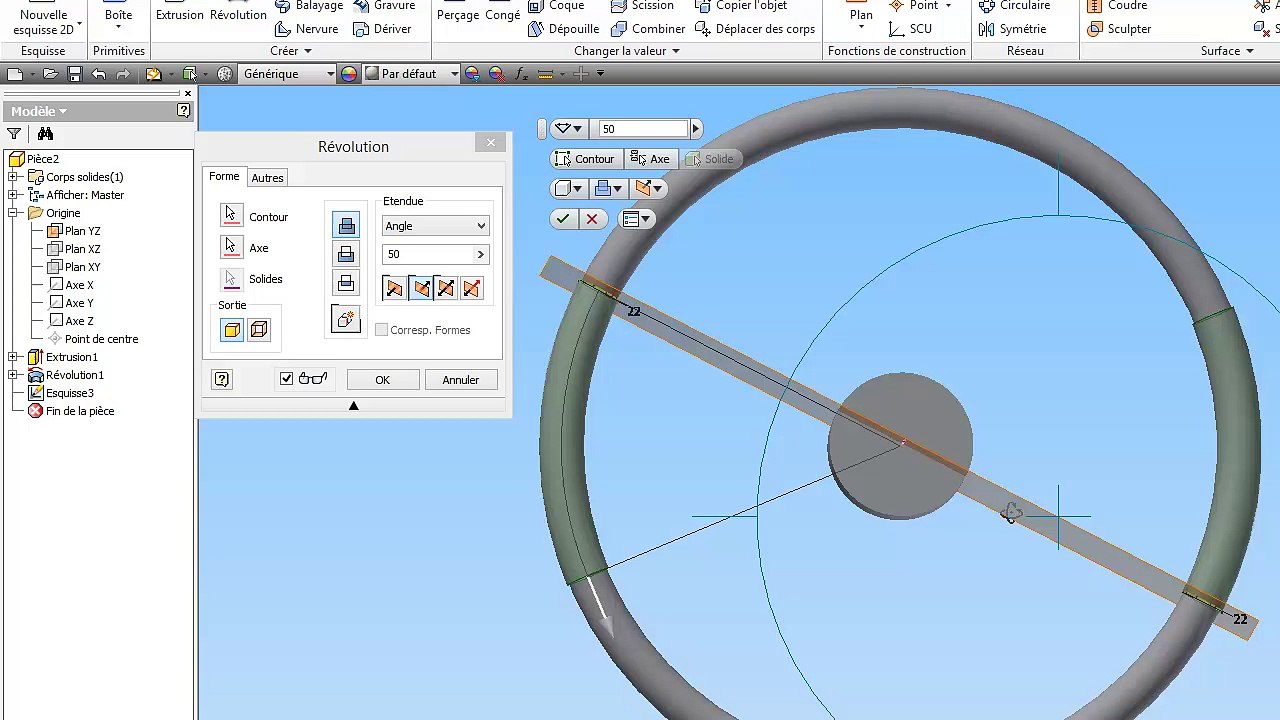The height and width of the screenshot is (720, 1280).
Task: Expand the Corps solides(1) node
Action: pos(14,177)
